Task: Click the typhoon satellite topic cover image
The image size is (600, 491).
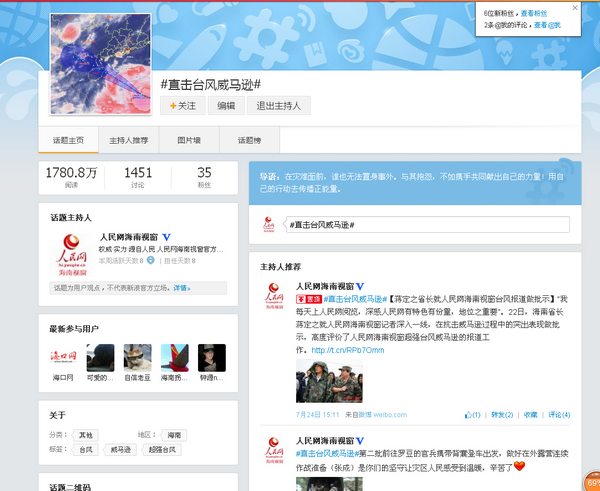Action: 101,64
